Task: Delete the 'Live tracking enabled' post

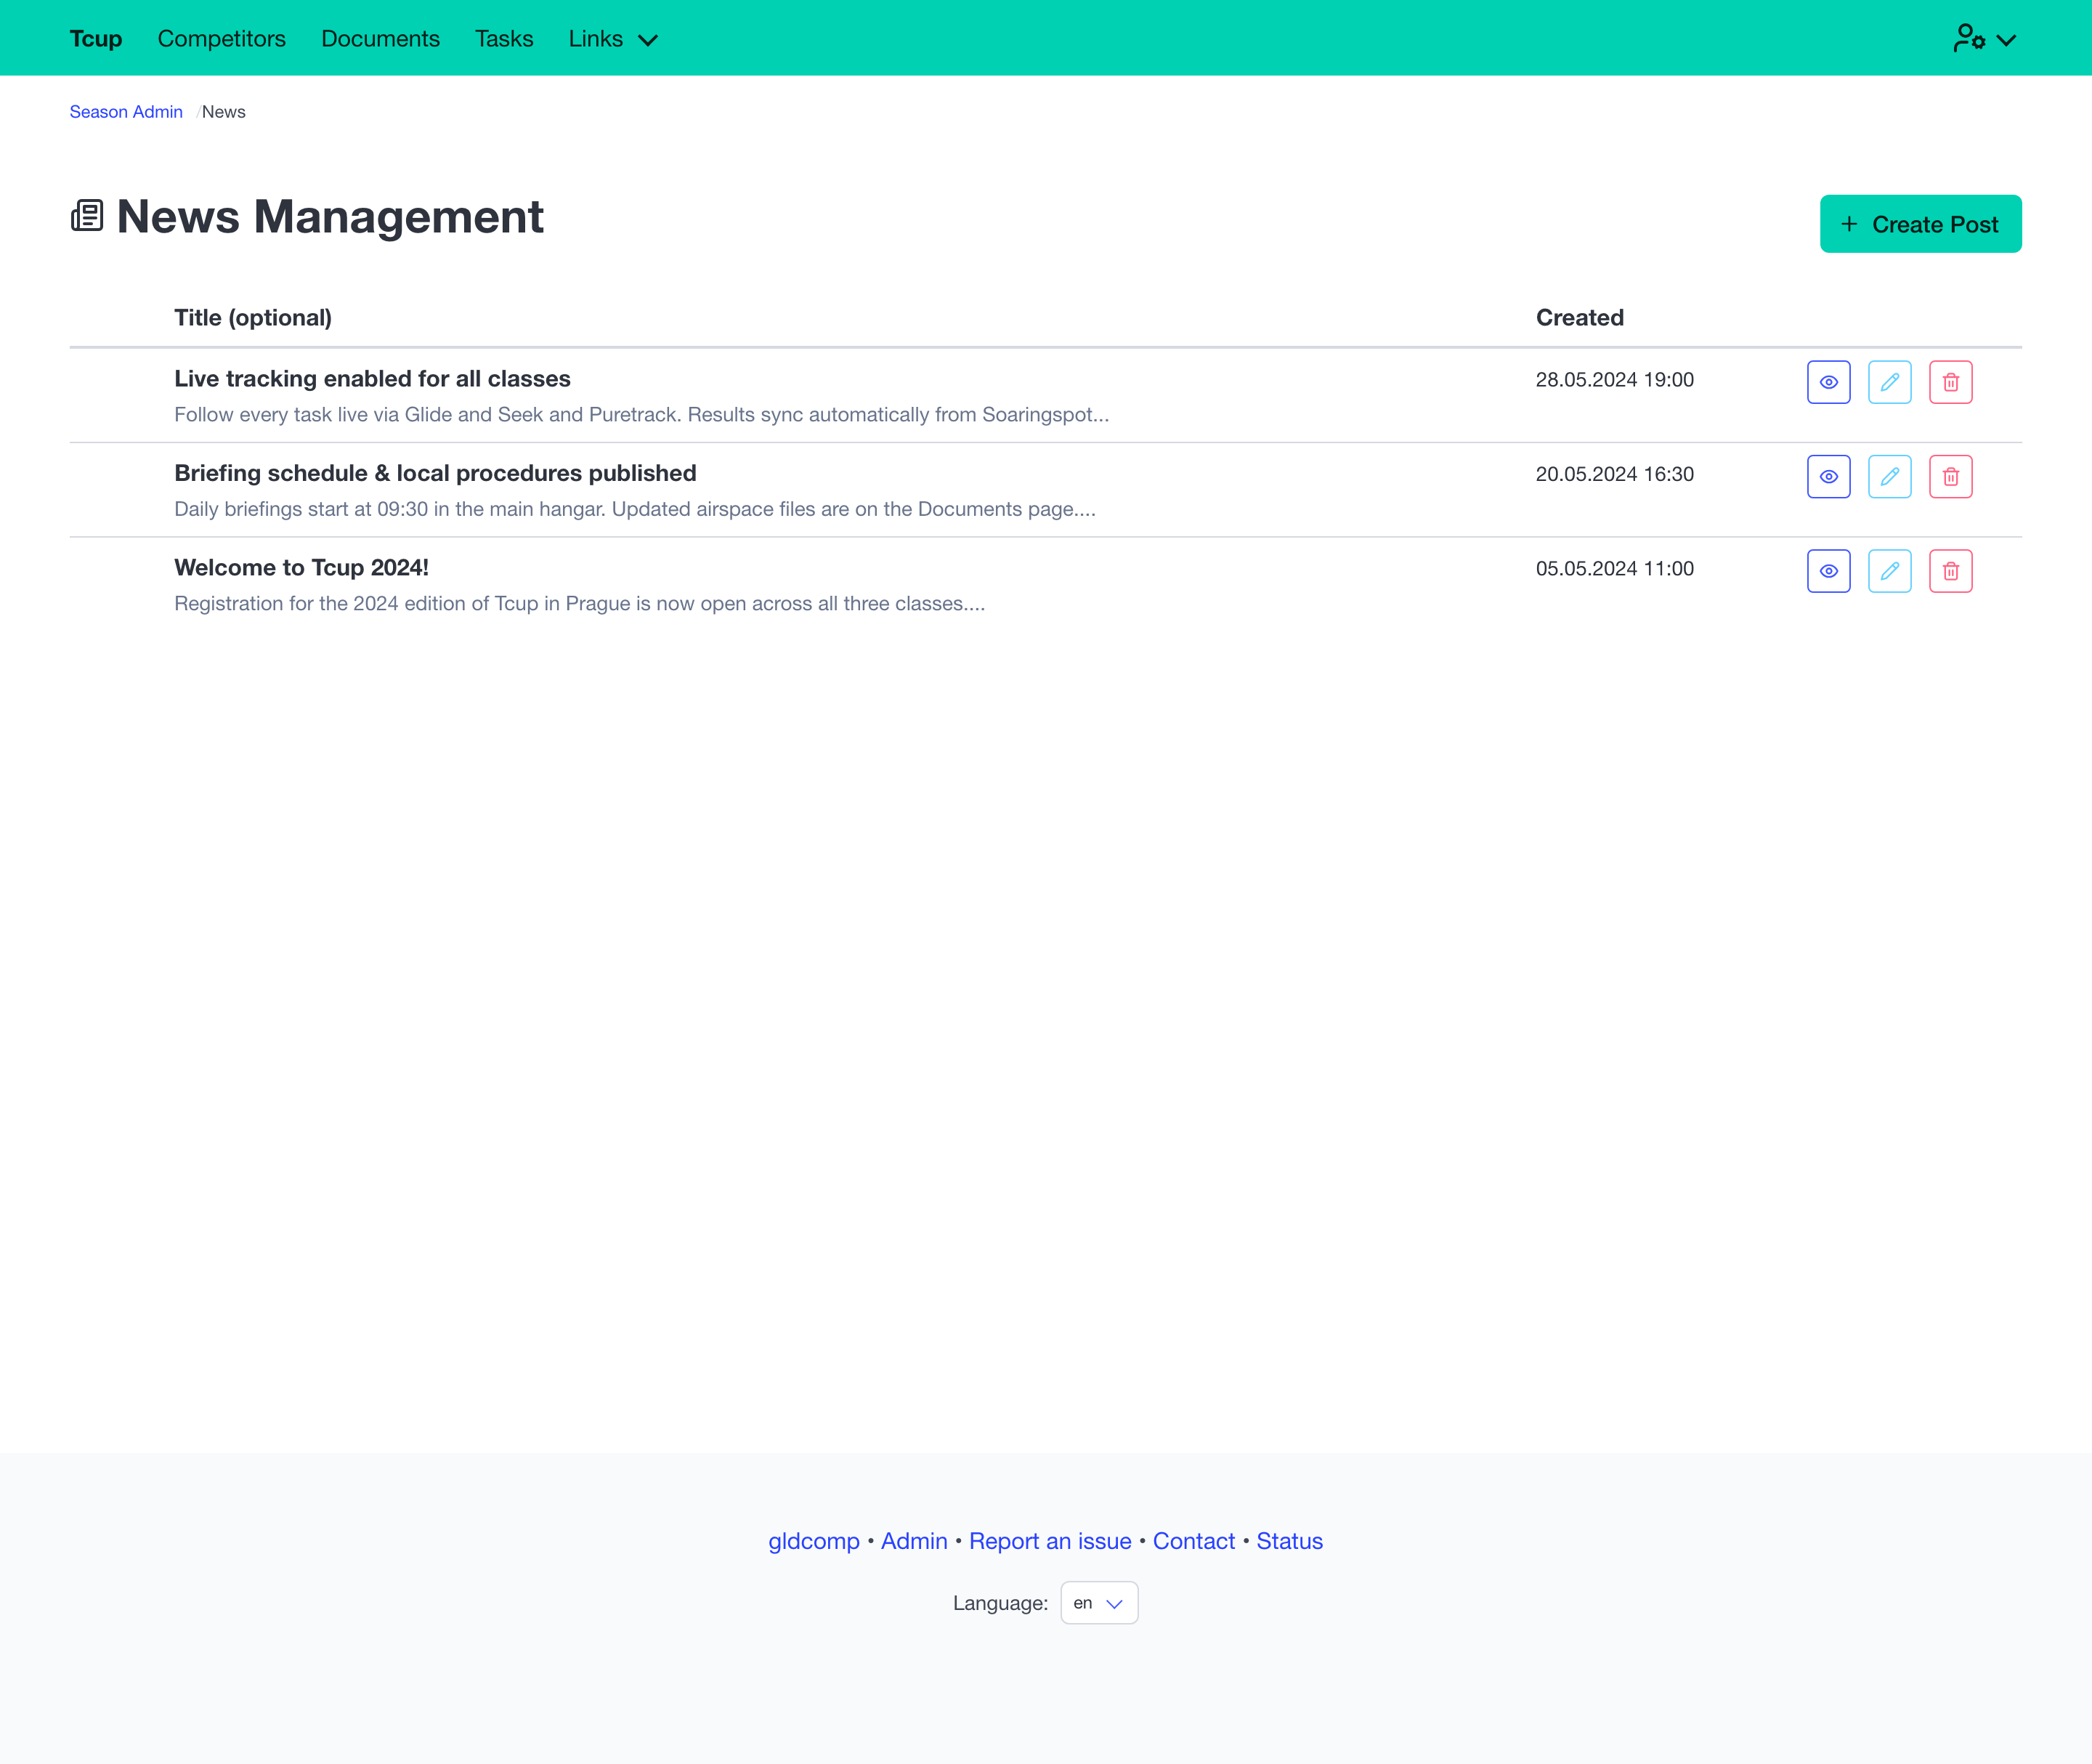Action: point(1950,382)
